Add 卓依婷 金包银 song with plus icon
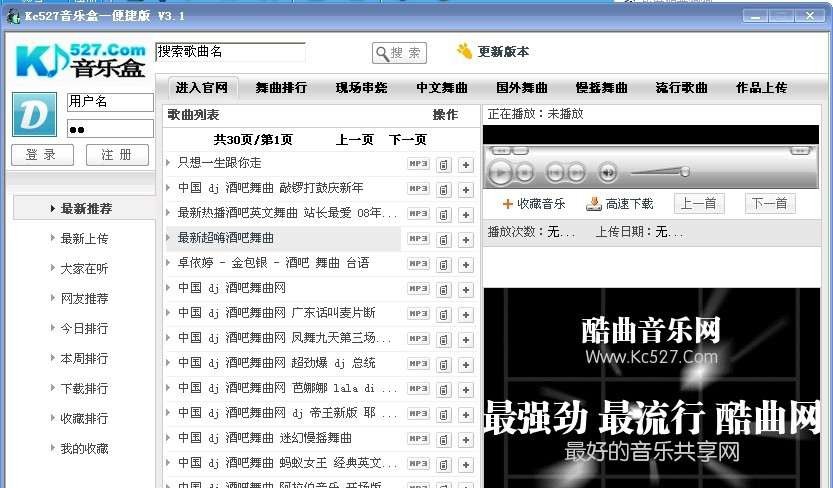Viewport: 833px width, 488px height. pos(466,265)
